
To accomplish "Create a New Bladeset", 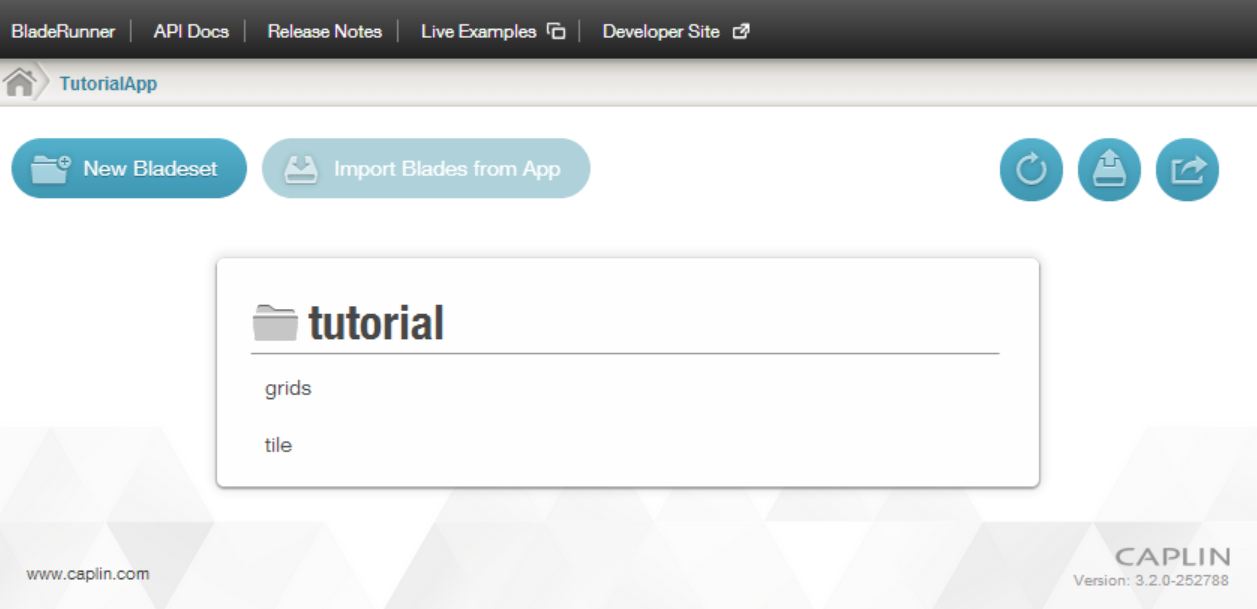I will tap(129, 168).
